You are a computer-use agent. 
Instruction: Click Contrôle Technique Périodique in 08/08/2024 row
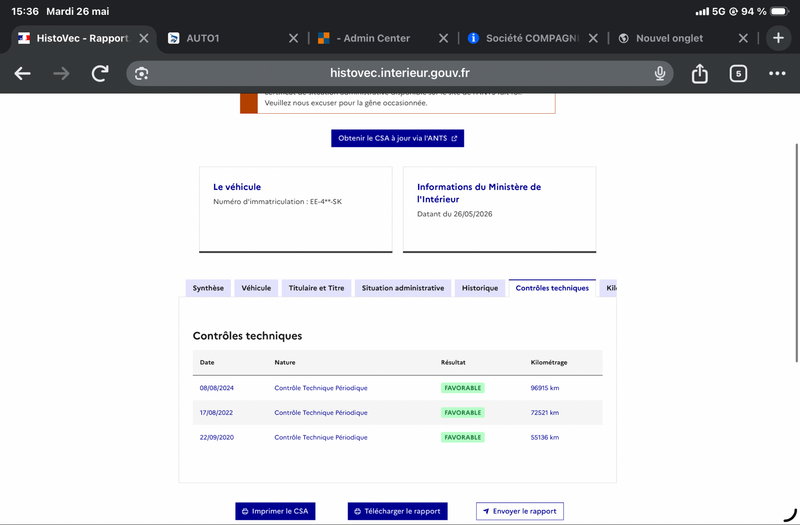click(321, 388)
